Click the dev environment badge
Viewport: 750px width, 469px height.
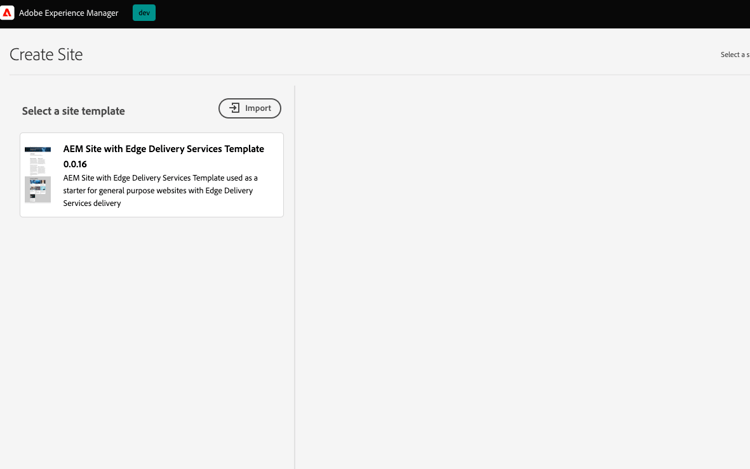144,13
